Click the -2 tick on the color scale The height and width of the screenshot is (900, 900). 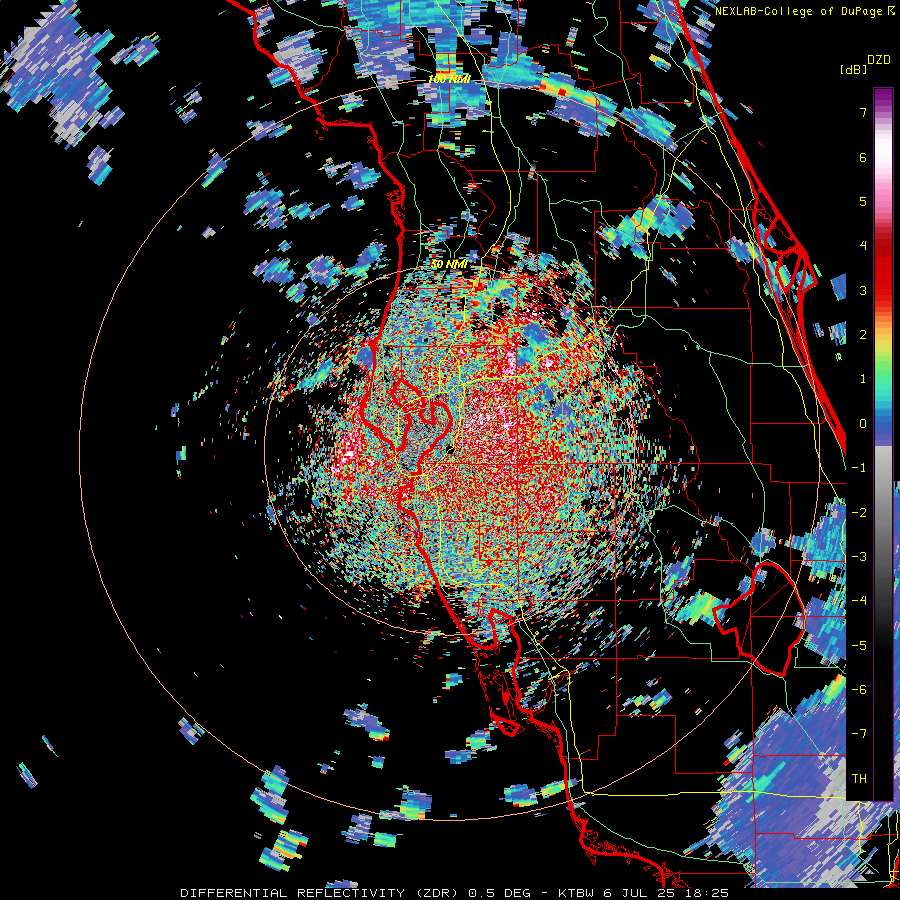click(x=859, y=512)
